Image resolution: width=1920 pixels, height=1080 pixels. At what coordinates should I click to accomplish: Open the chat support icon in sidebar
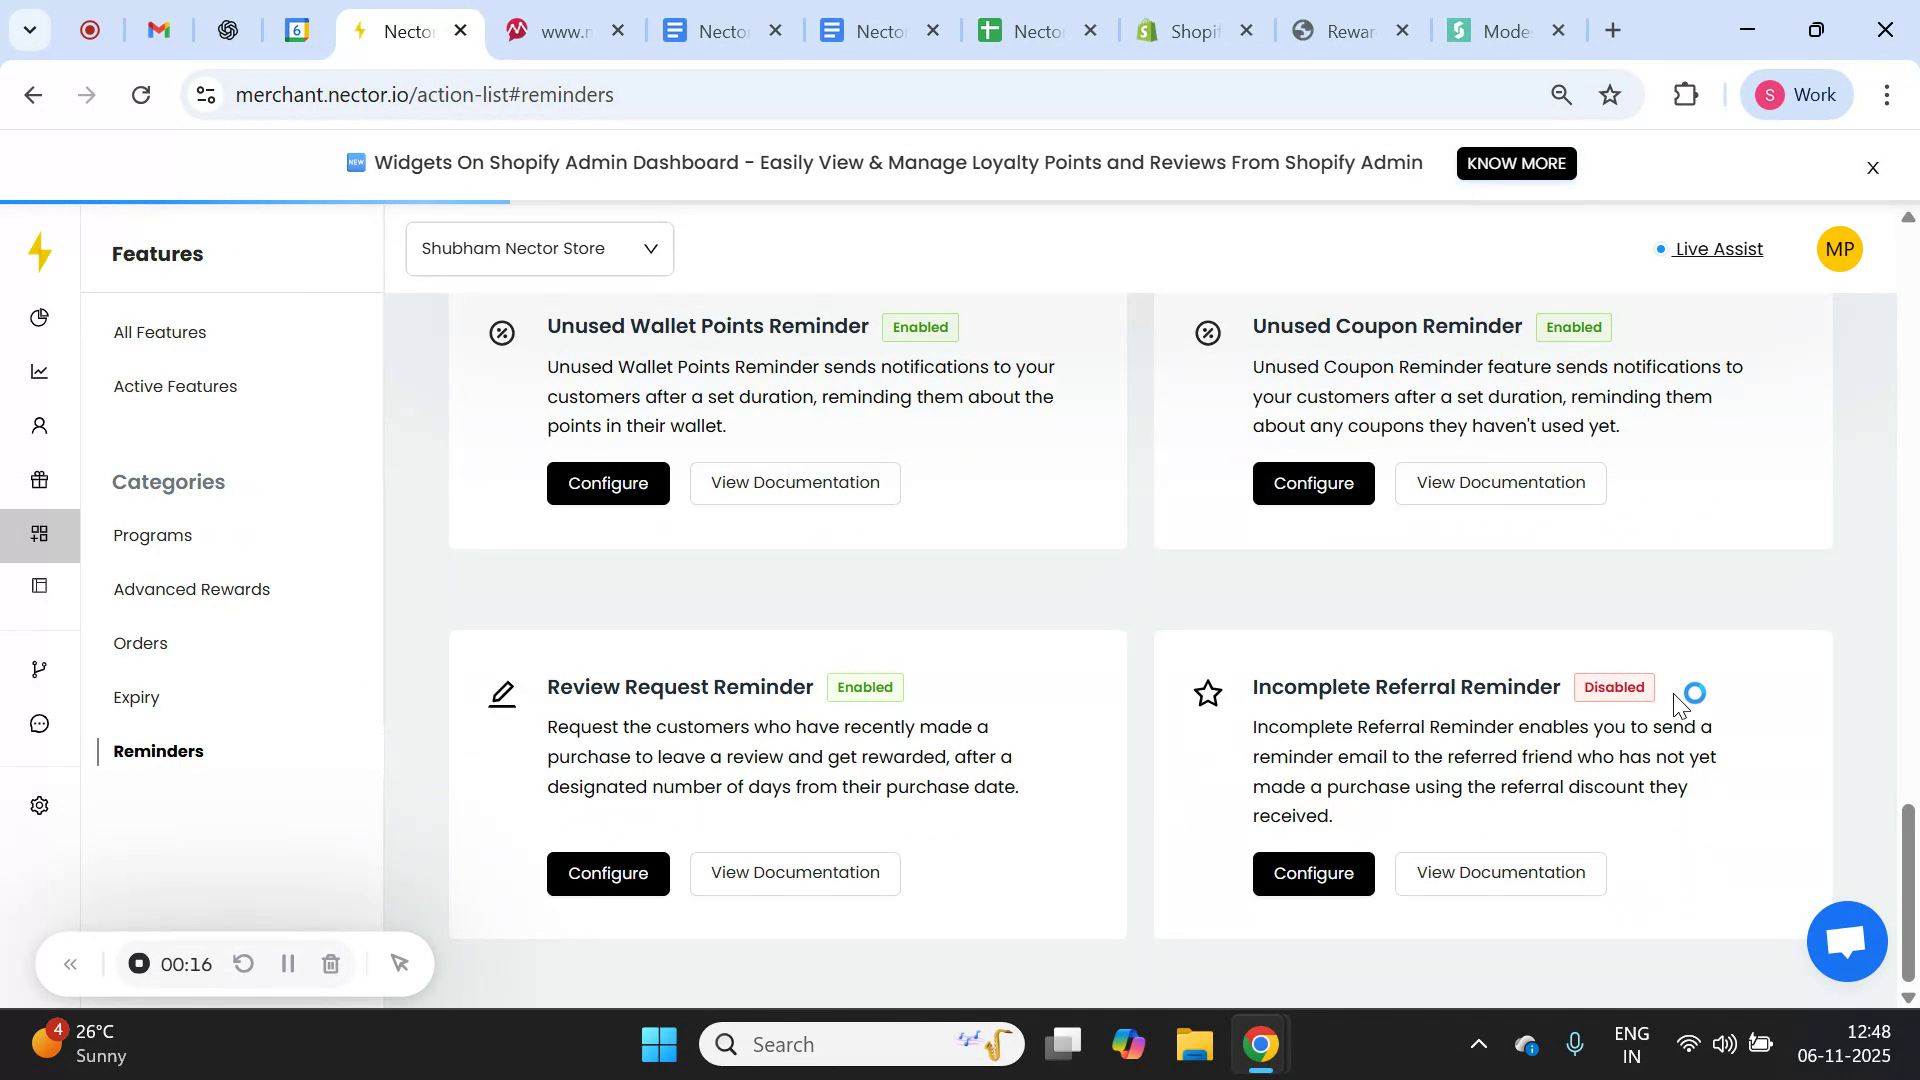coord(40,723)
